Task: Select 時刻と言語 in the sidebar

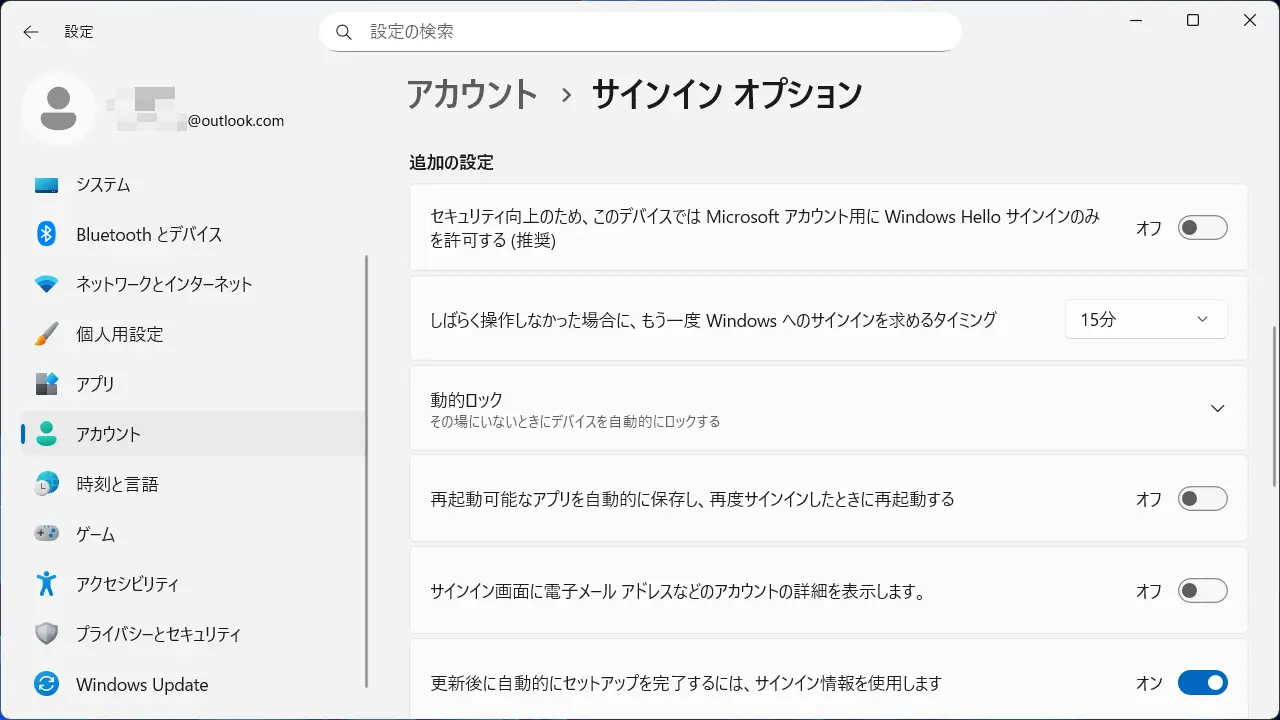Action: click(x=117, y=484)
